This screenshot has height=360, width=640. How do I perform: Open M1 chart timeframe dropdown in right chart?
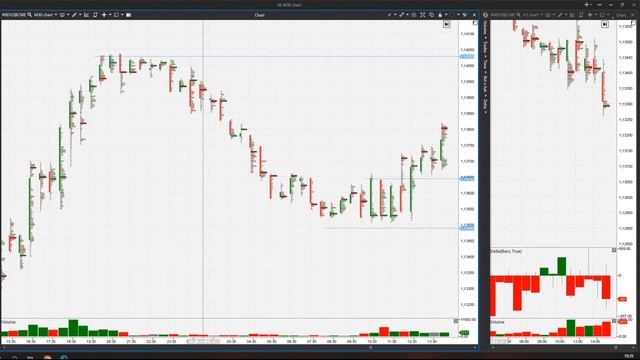click(532, 15)
